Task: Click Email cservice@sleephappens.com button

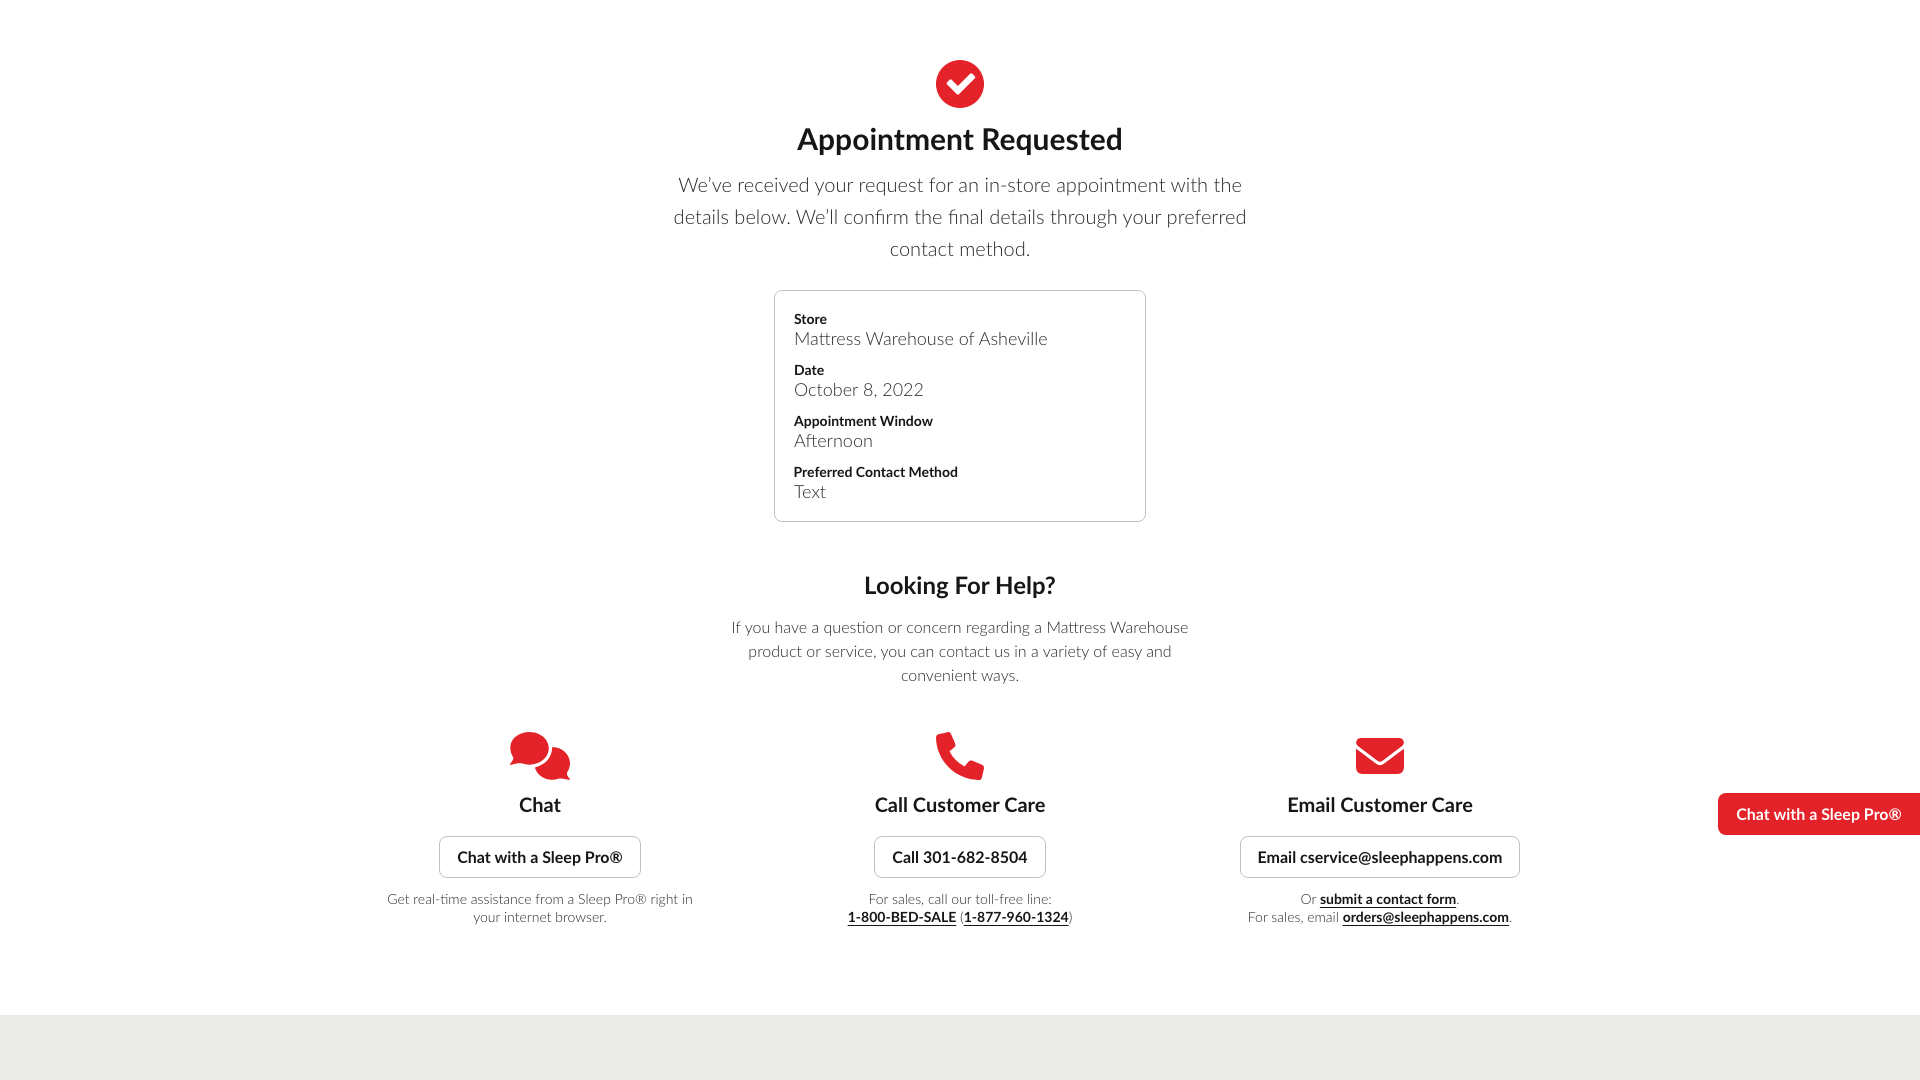Action: tap(1379, 856)
